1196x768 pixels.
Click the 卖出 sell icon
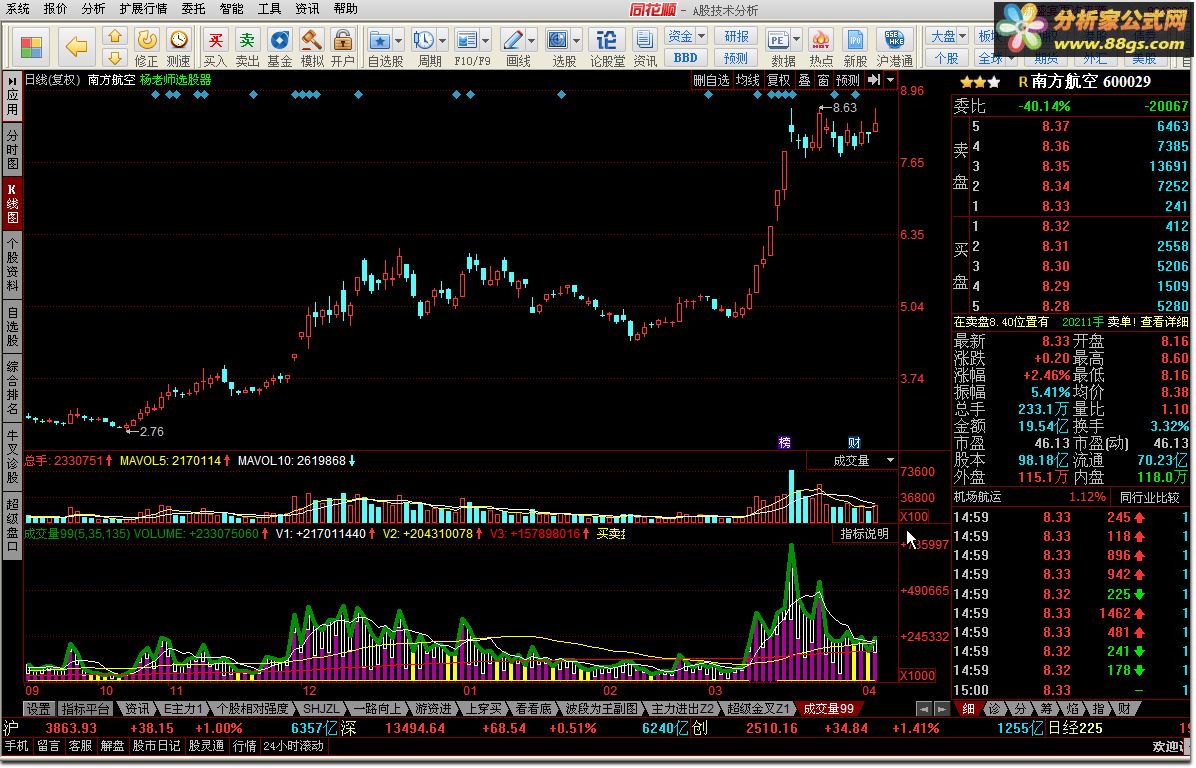[247, 47]
